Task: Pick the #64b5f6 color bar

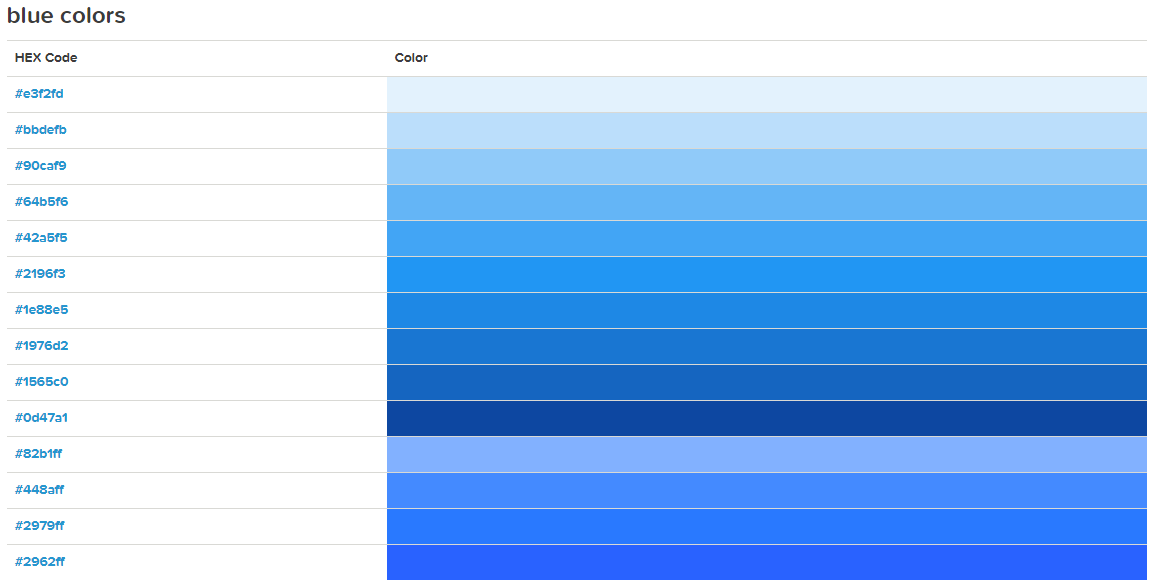Action: (x=767, y=203)
